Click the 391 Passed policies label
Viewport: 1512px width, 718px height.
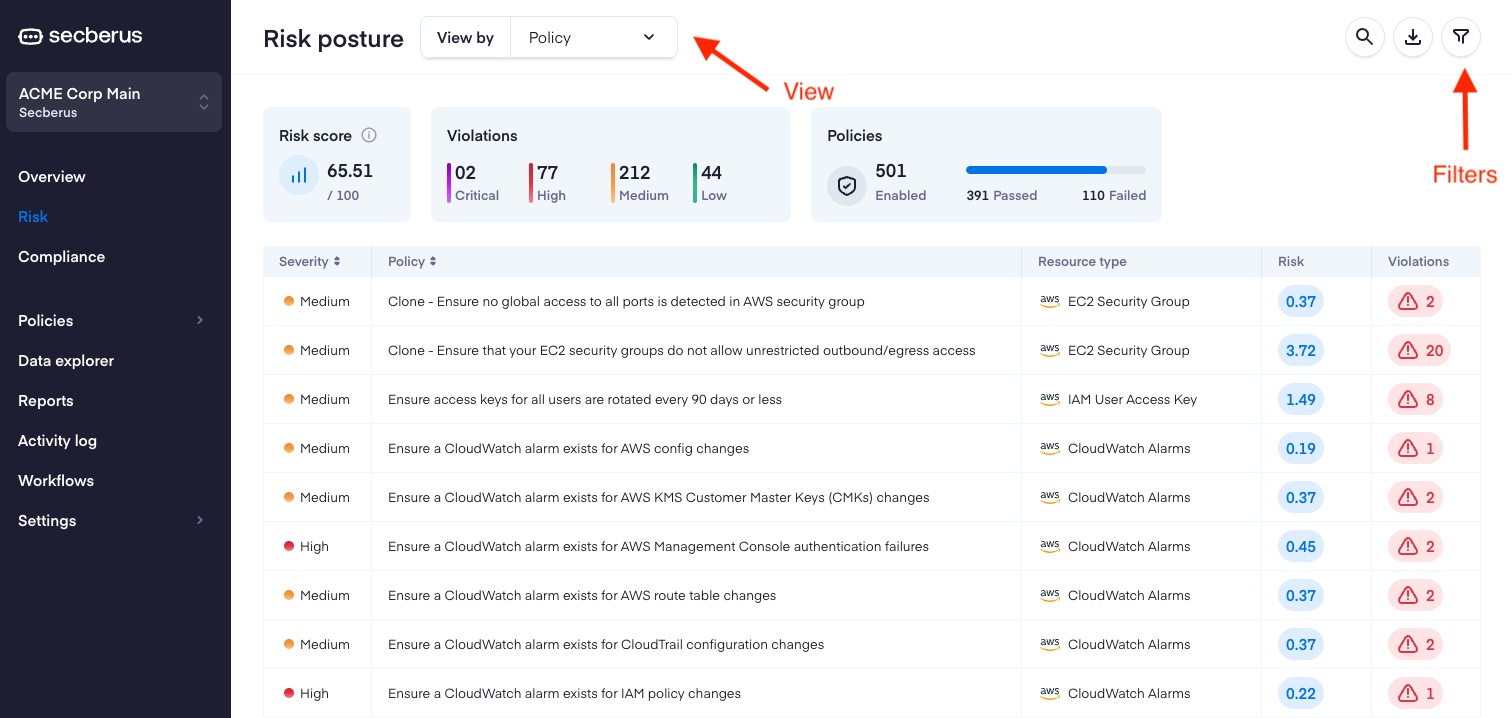(1002, 195)
